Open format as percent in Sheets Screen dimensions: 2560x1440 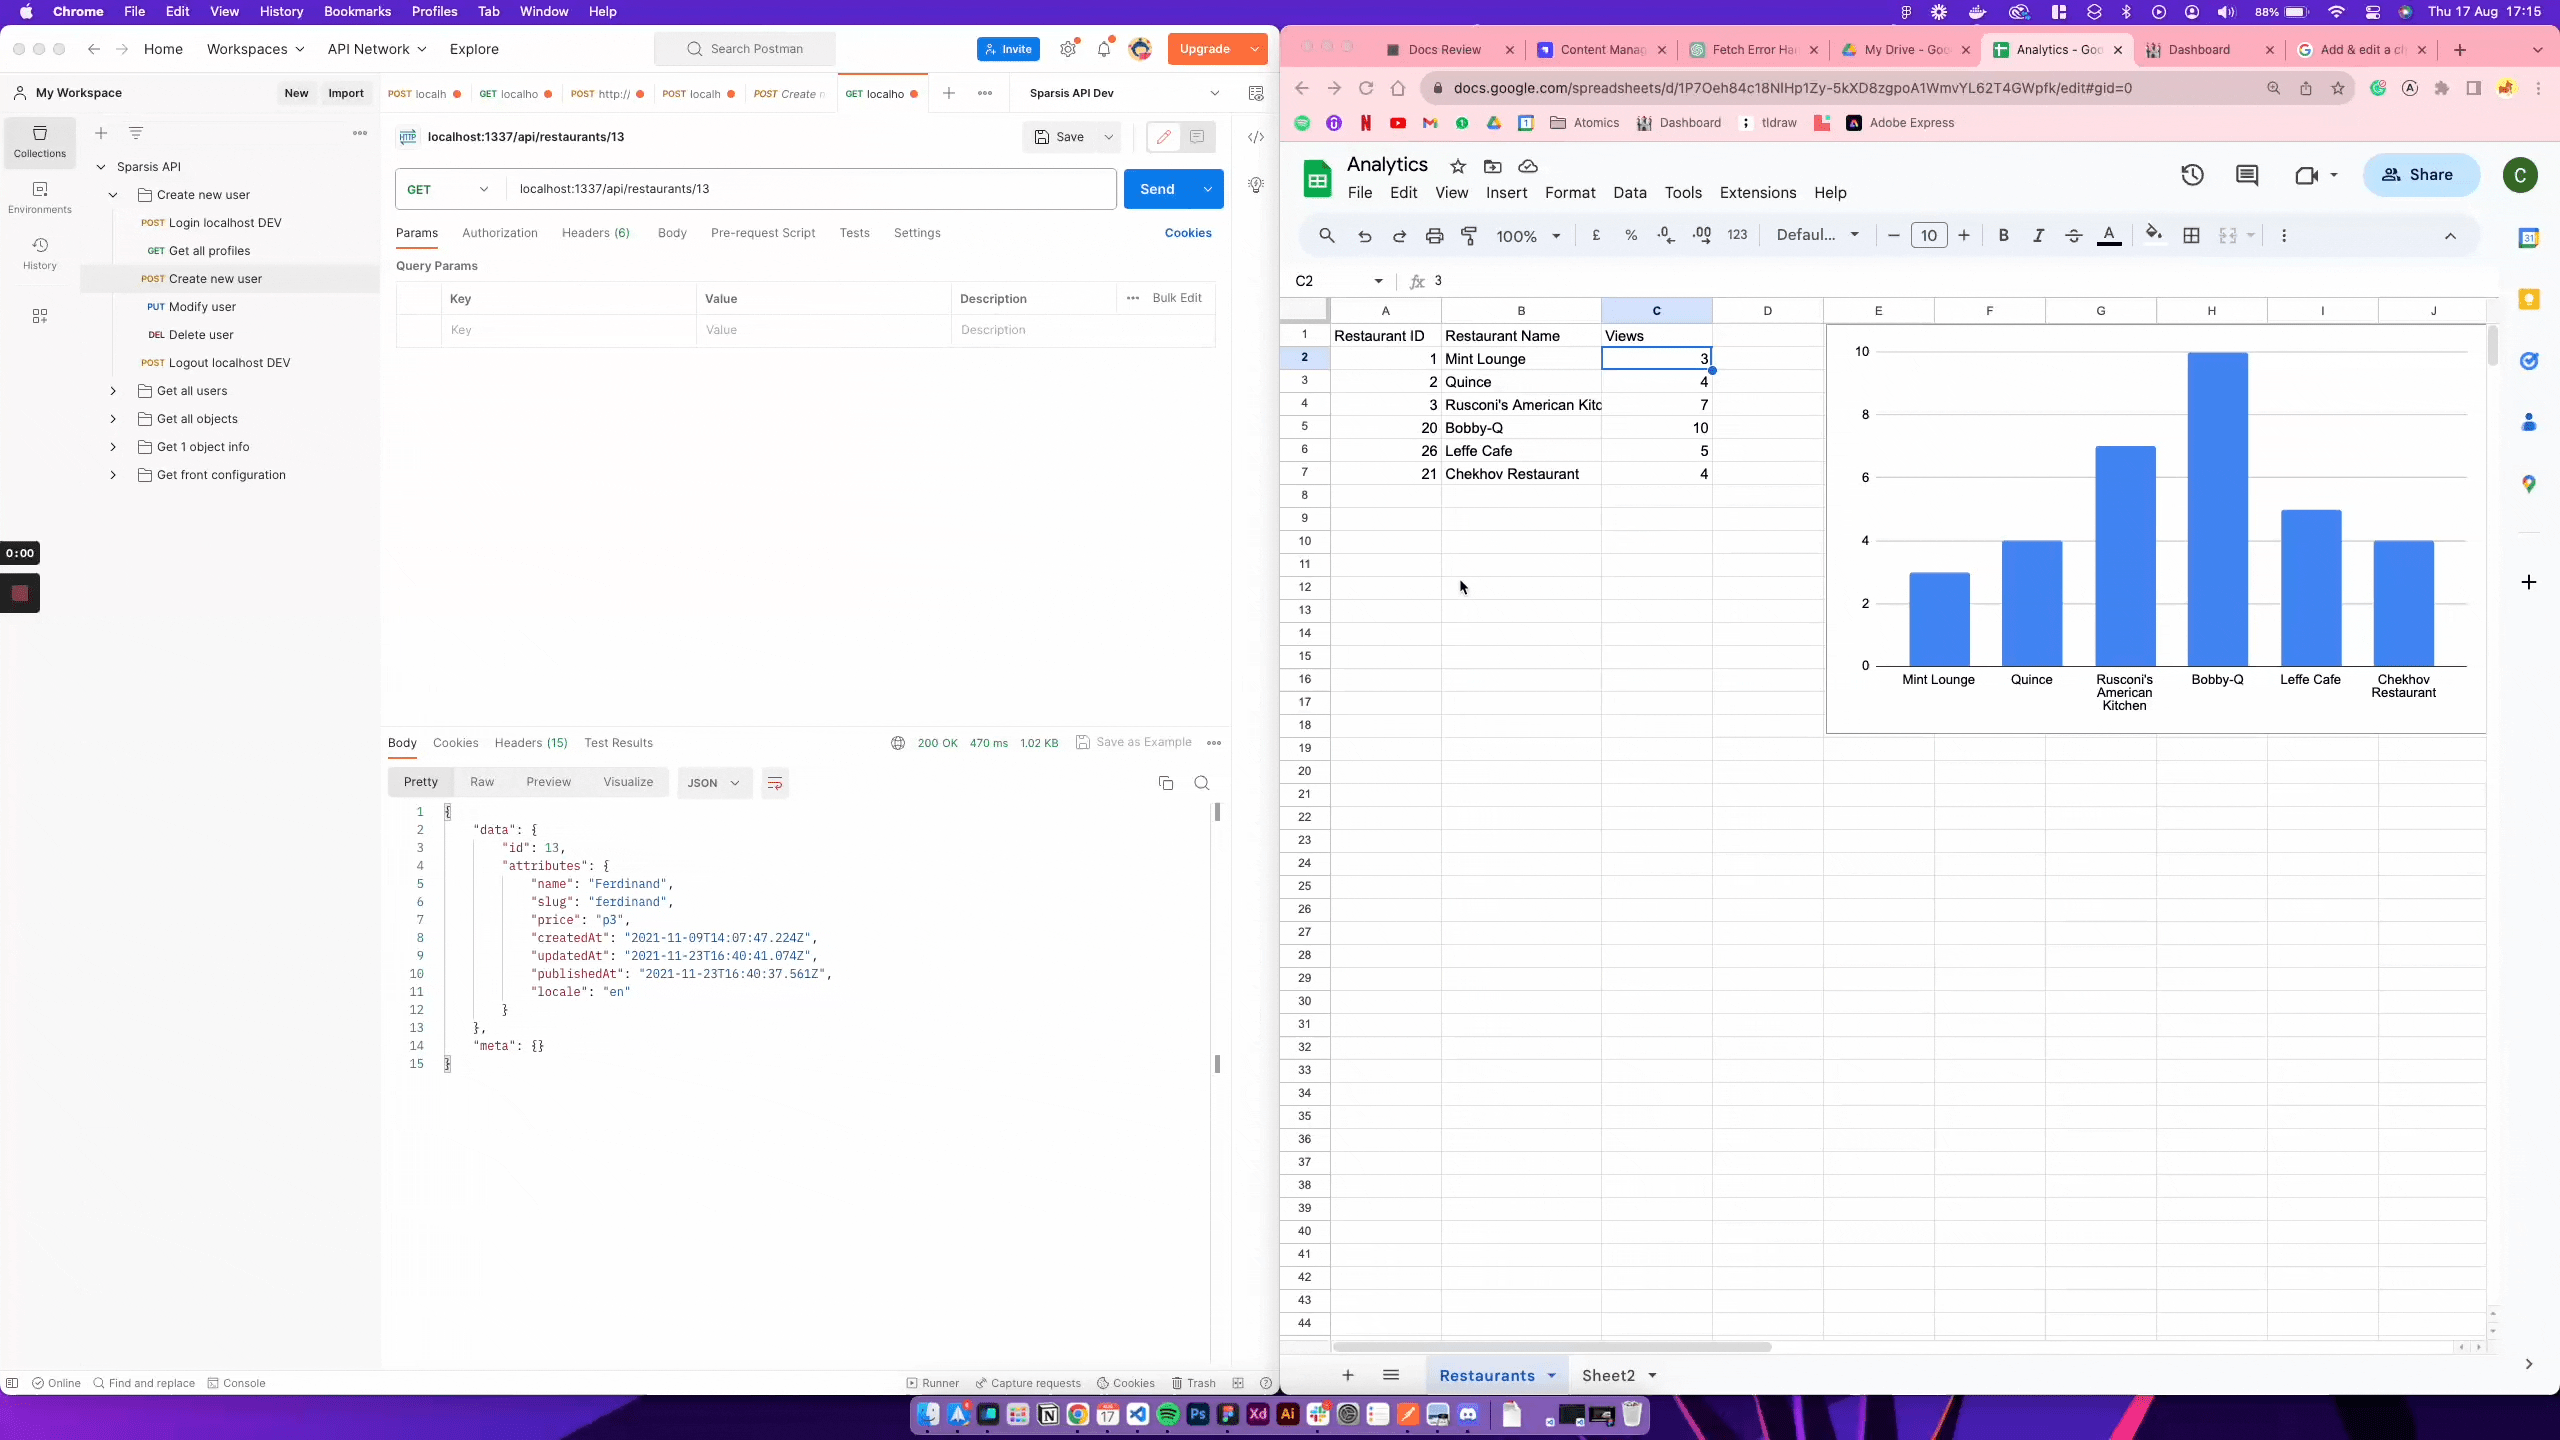[x=1631, y=236]
